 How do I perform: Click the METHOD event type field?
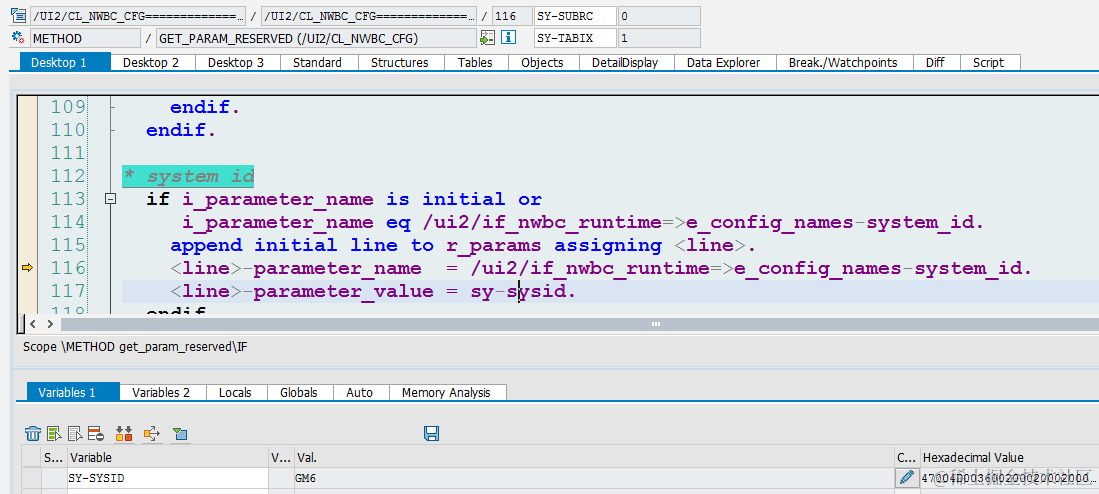click(86, 38)
